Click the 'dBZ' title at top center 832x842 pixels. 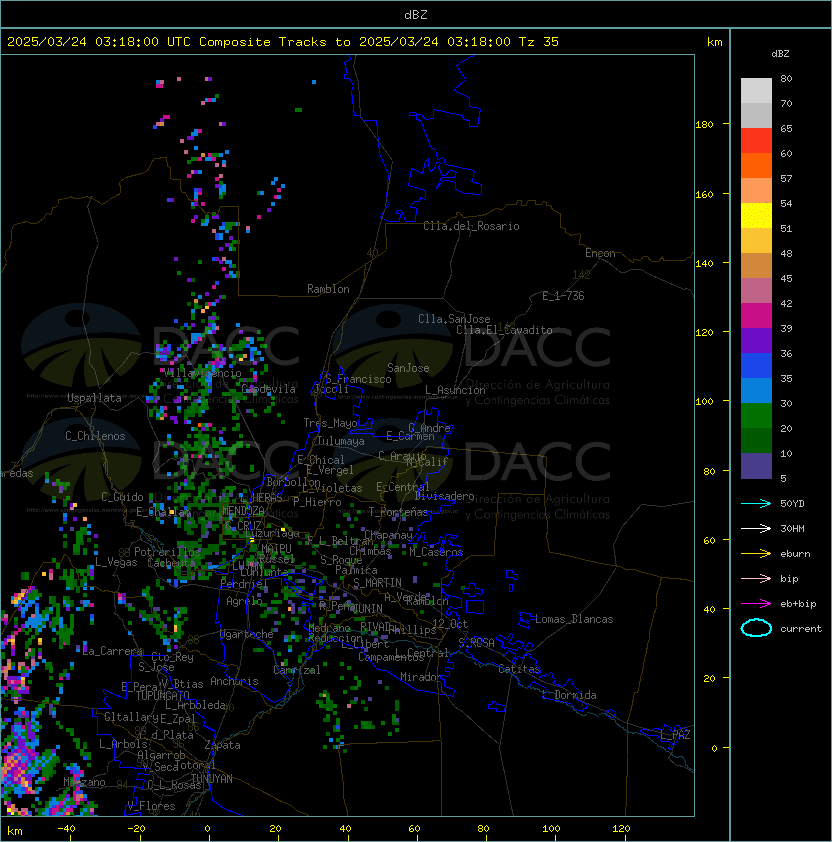[416, 15]
